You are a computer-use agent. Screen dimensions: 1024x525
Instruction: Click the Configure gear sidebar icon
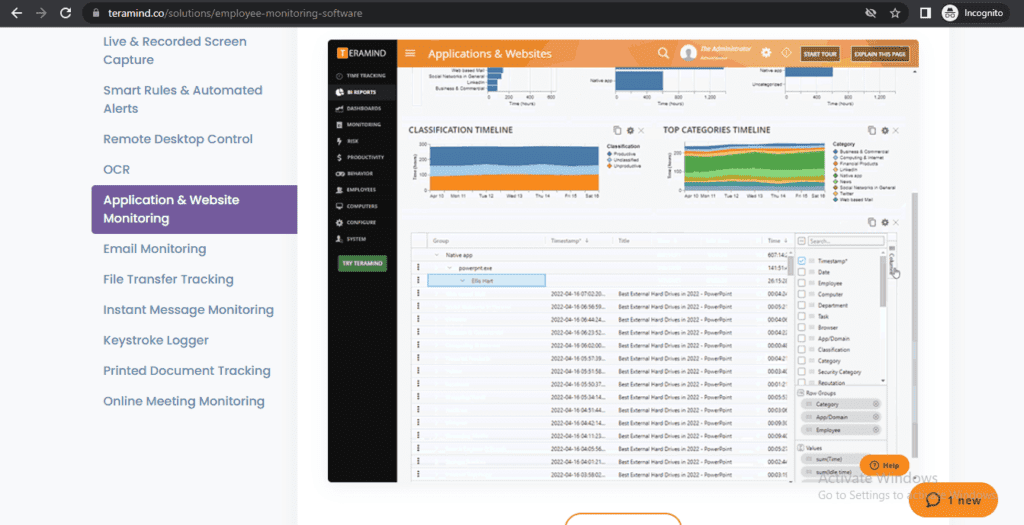[x=340, y=223]
